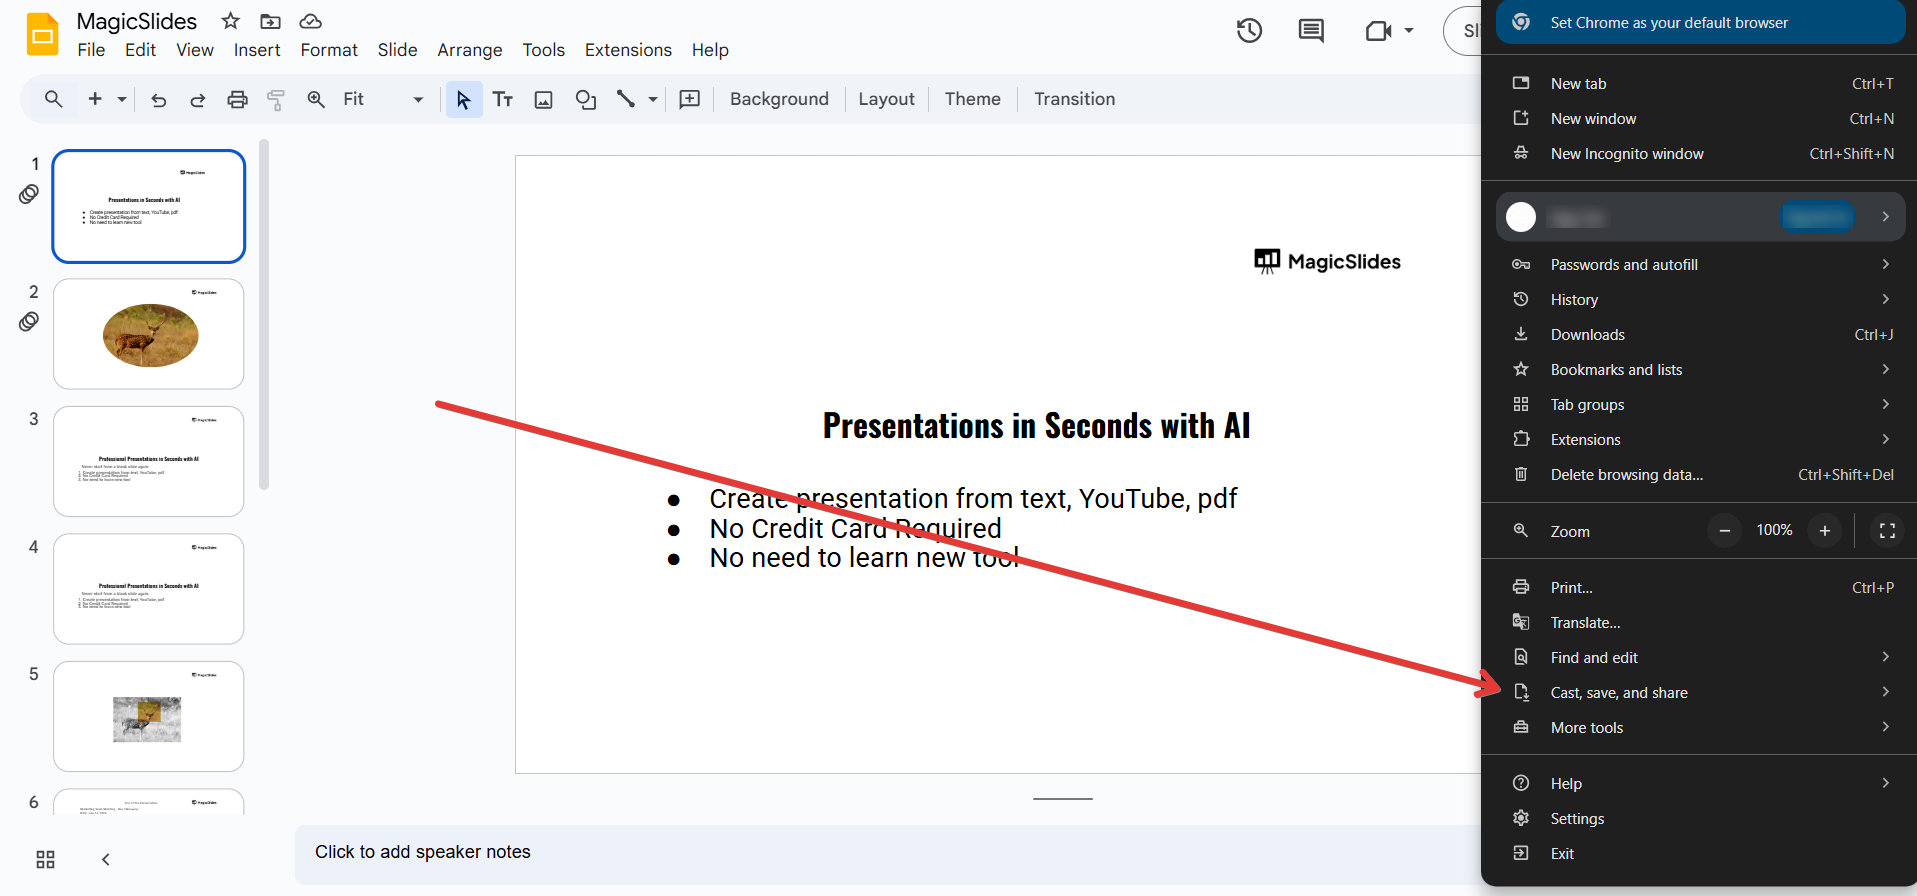Check the cloud save status icon
The width and height of the screenshot is (1917, 896).
(x=311, y=21)
